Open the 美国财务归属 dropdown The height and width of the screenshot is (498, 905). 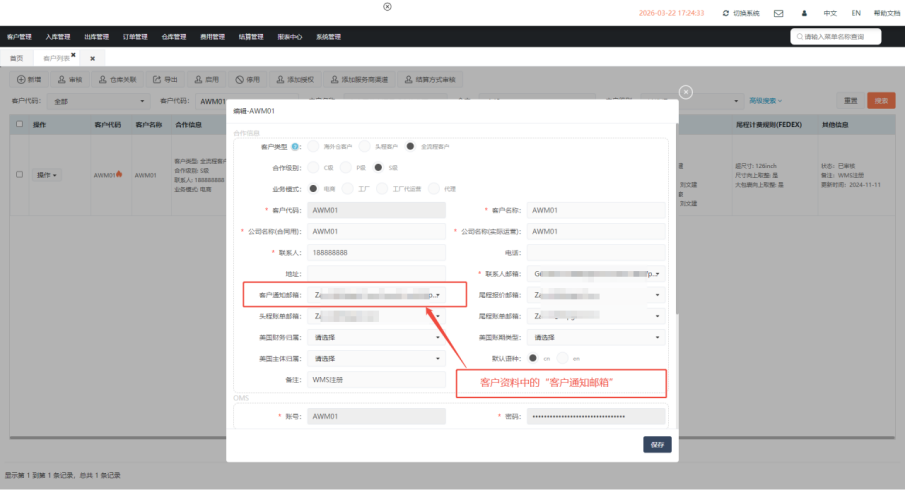(437, 337)
